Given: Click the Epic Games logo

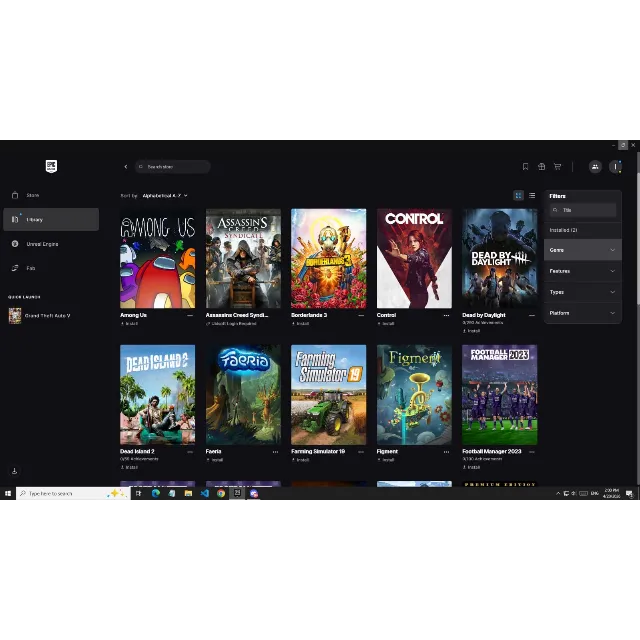Looking at the screenshot, I should point(51,166).
